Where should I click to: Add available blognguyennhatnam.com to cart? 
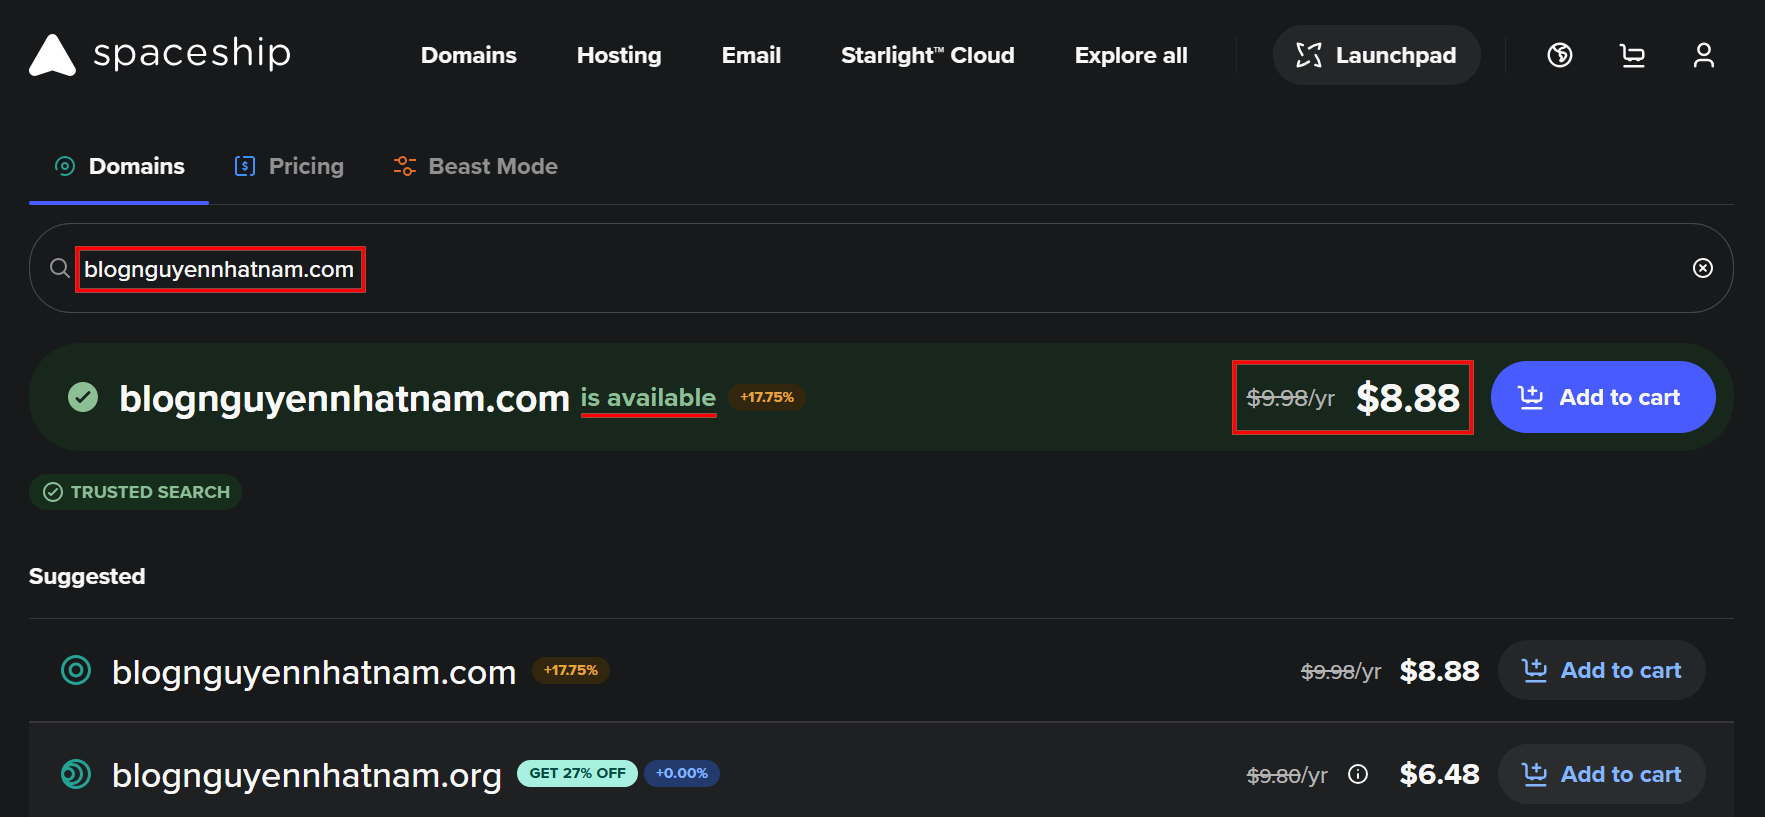(x=1602, y=397)
